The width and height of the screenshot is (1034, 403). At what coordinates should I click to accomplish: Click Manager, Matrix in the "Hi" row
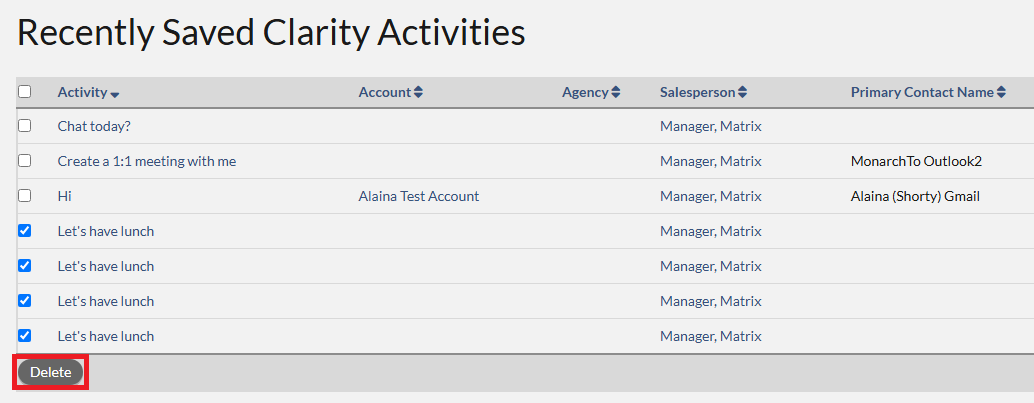[x=710, y=196]
